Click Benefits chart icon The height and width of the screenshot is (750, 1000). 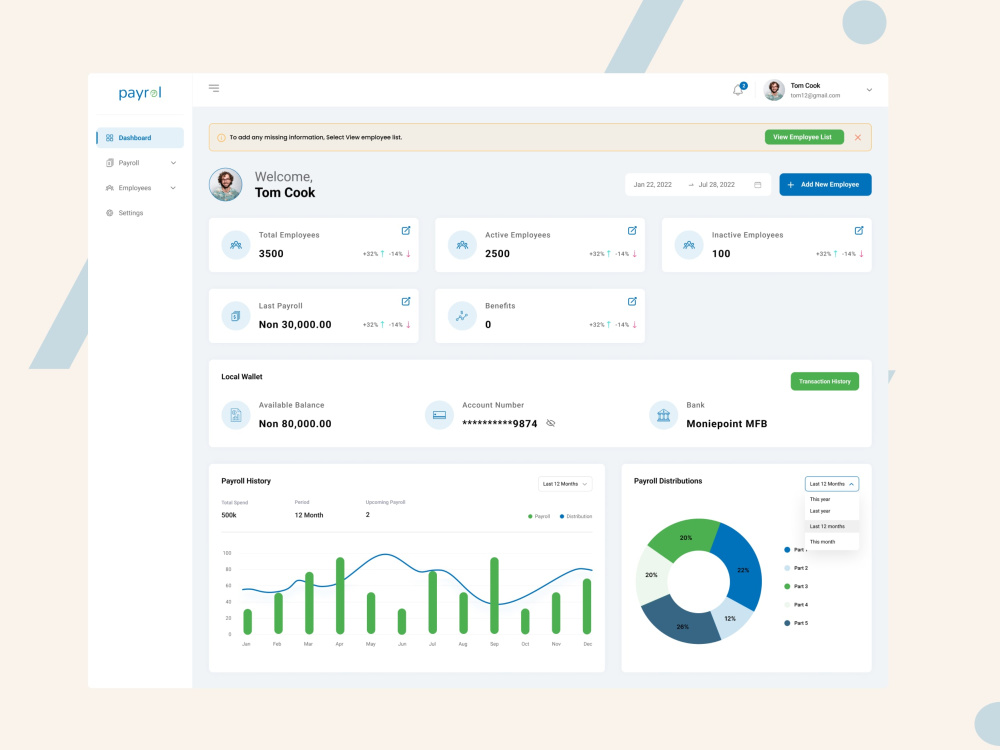(x=462, y=316)
